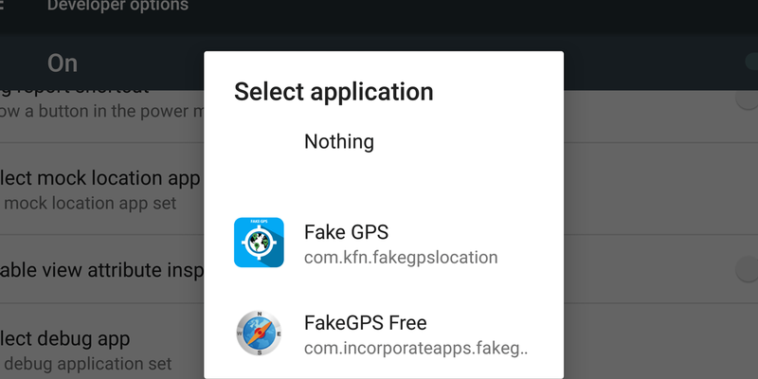Tap the blue Fake GPS app icon
The width and height of the screenshot is (758, 379).
click(x=259, y=242)
